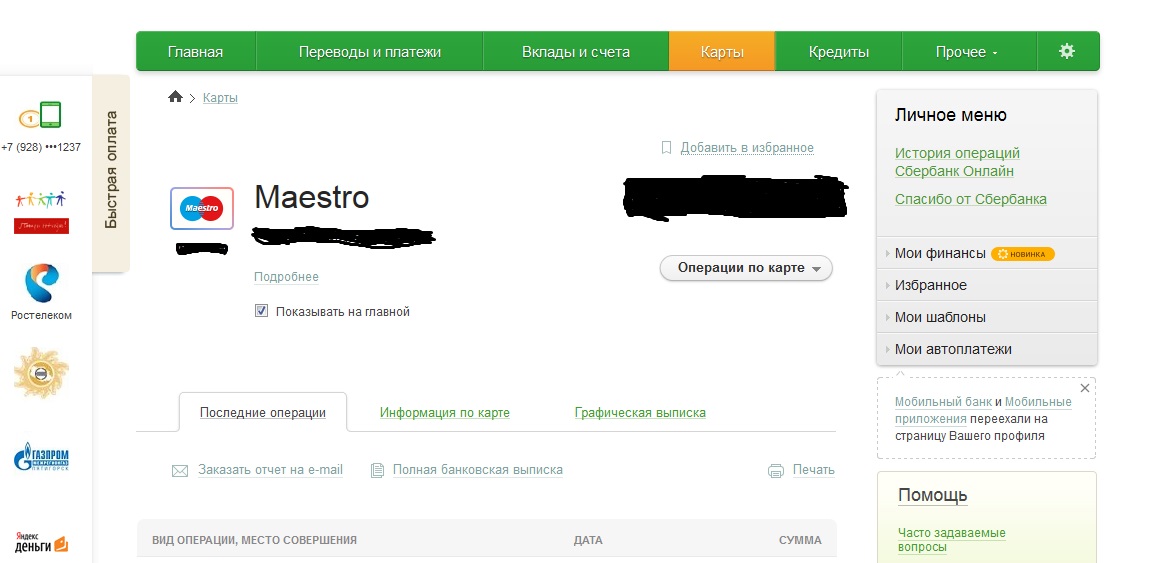Open the Операции по карте dropdown
This screenshot has width=1171, height=563.
tap(746, 268)
